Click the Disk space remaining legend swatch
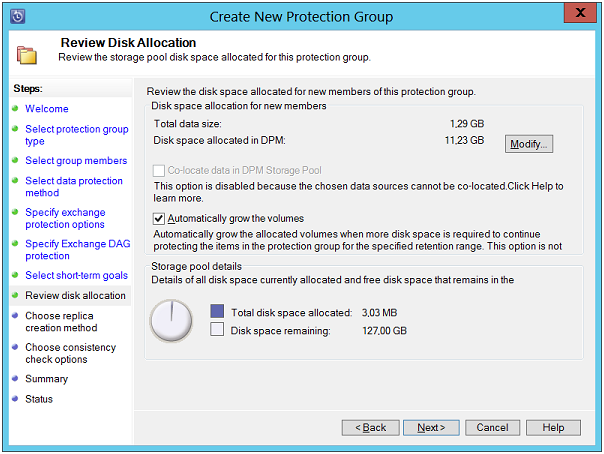Screen dimensions: 604x454 click(x=217, y=329)
